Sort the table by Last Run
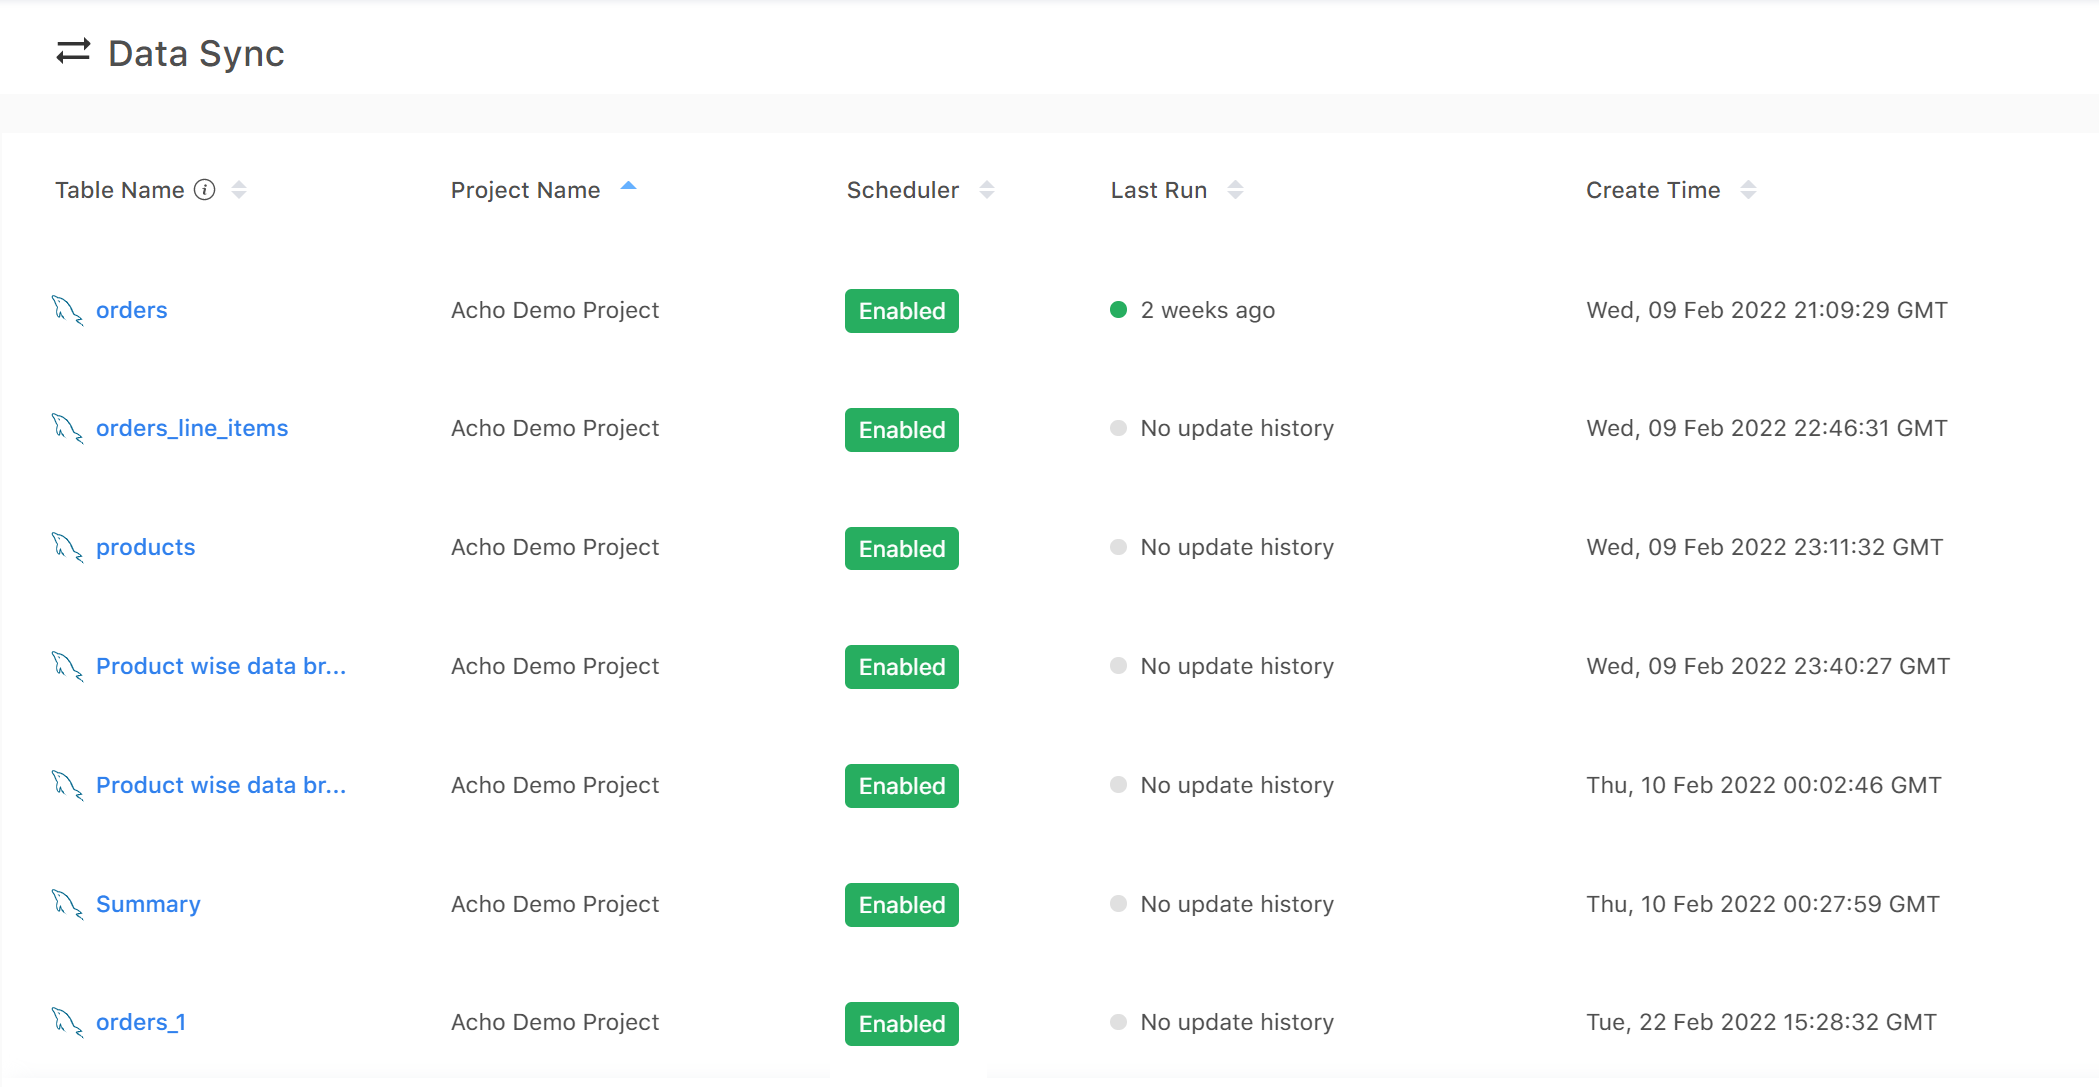Image resolution: width=2099 pixels, height=1087 pixels. [x=1236, y=189]
